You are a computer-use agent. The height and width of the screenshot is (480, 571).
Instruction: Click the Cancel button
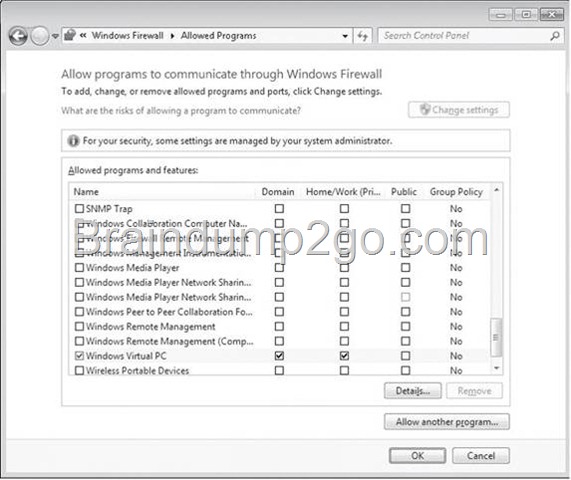click(x=481, y=456)
